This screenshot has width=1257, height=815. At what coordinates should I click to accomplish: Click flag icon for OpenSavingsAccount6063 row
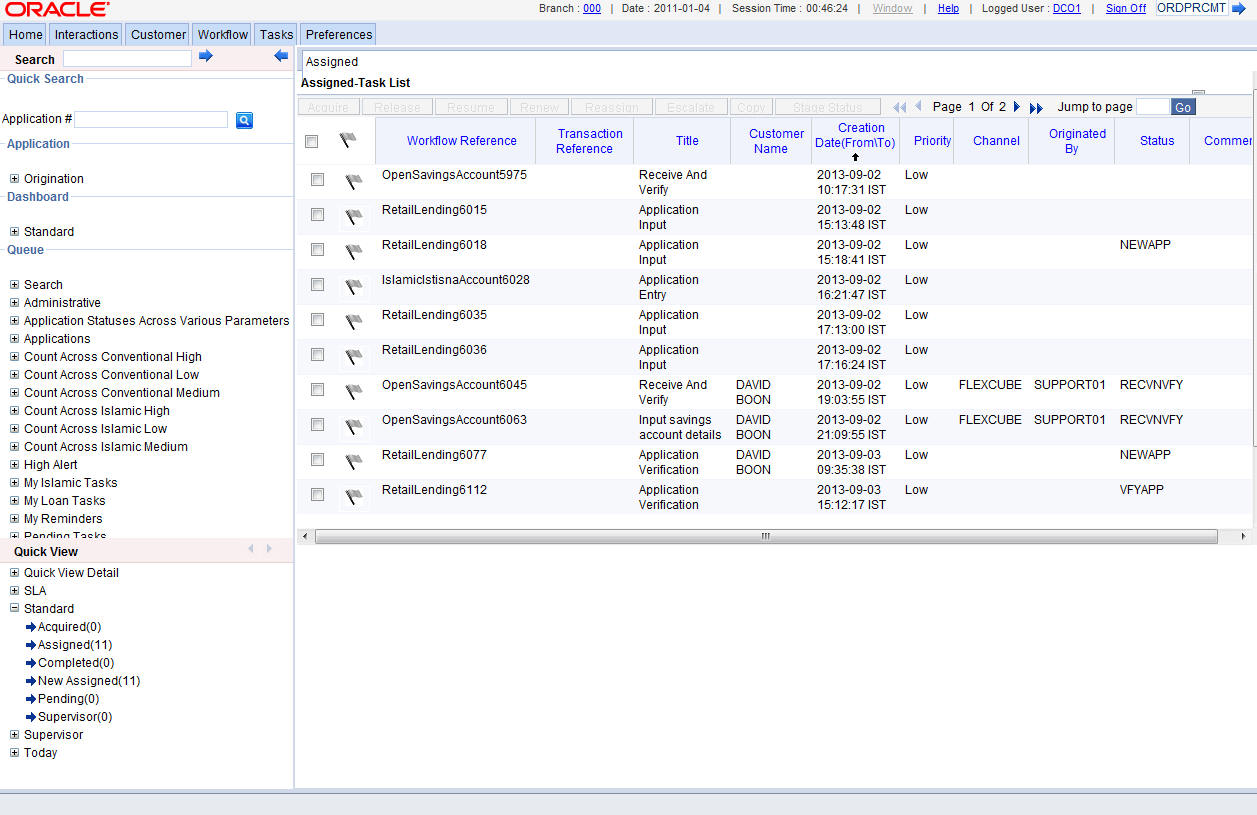[354, 427]
